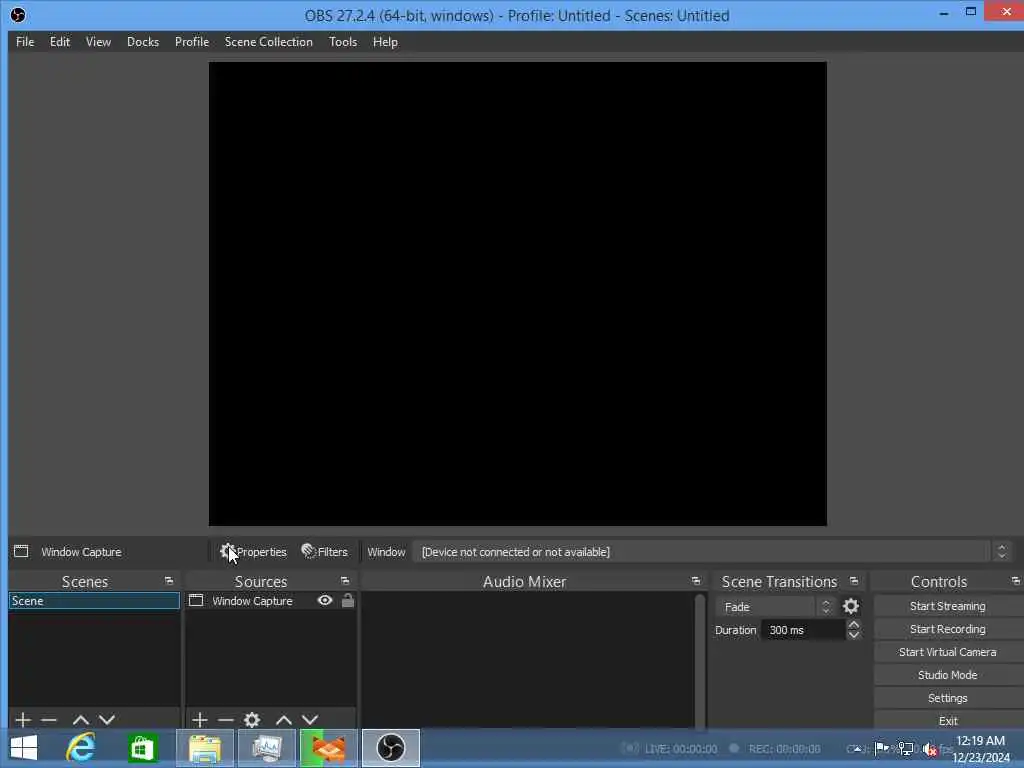
Task: Open the system monitor taskbar icon
Action: pyautogui.click(x=266, y=748)
